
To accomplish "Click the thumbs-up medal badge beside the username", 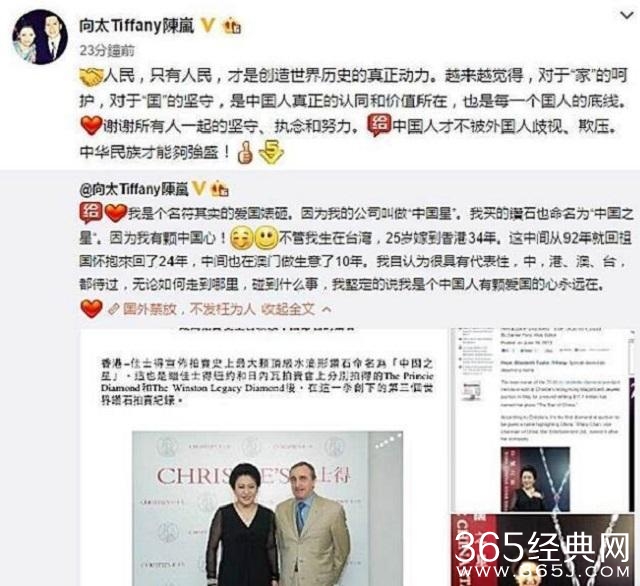I will (x=231, y=26).
